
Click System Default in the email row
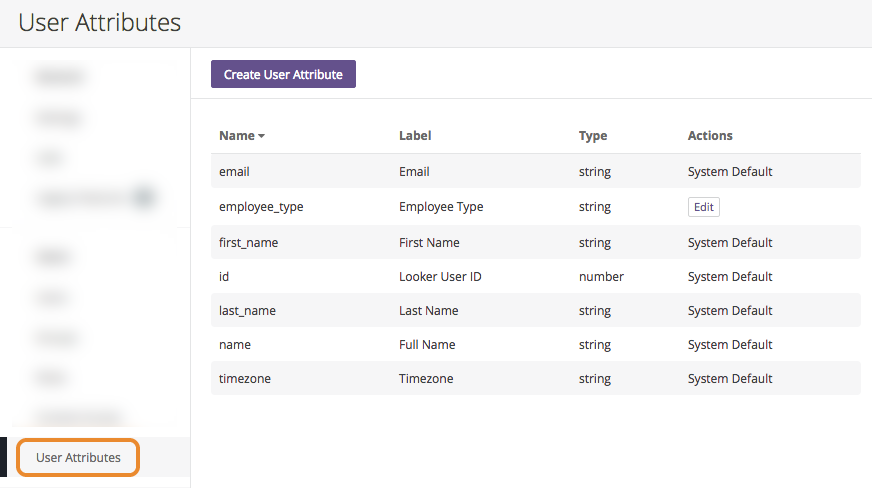pos(730,172)
